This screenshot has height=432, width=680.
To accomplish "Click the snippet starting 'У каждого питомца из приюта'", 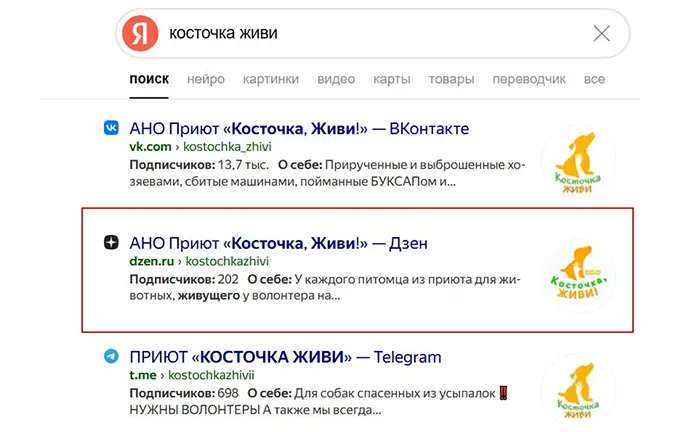I will click(x=325, y=288).
